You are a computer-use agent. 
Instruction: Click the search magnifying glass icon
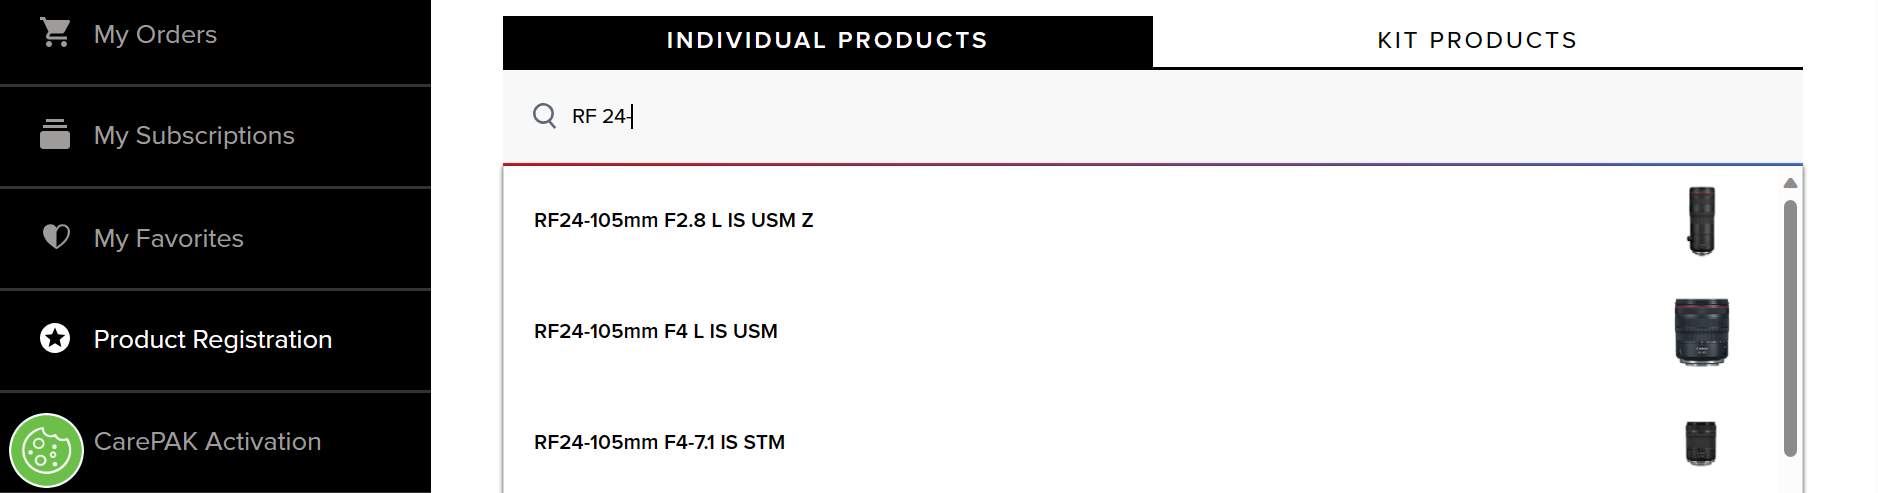[x=544, y=116]
